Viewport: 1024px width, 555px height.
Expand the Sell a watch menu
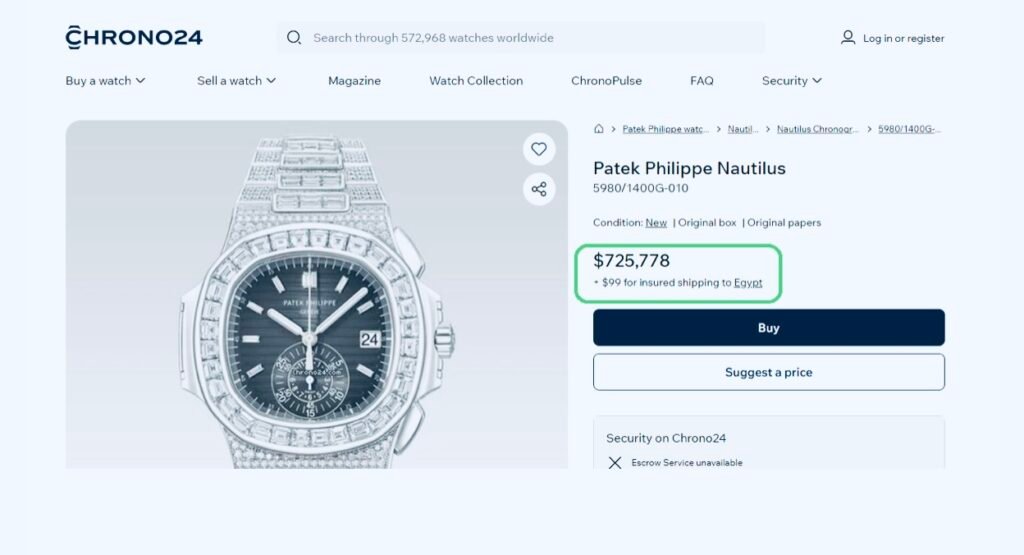[x=237, y=81]
